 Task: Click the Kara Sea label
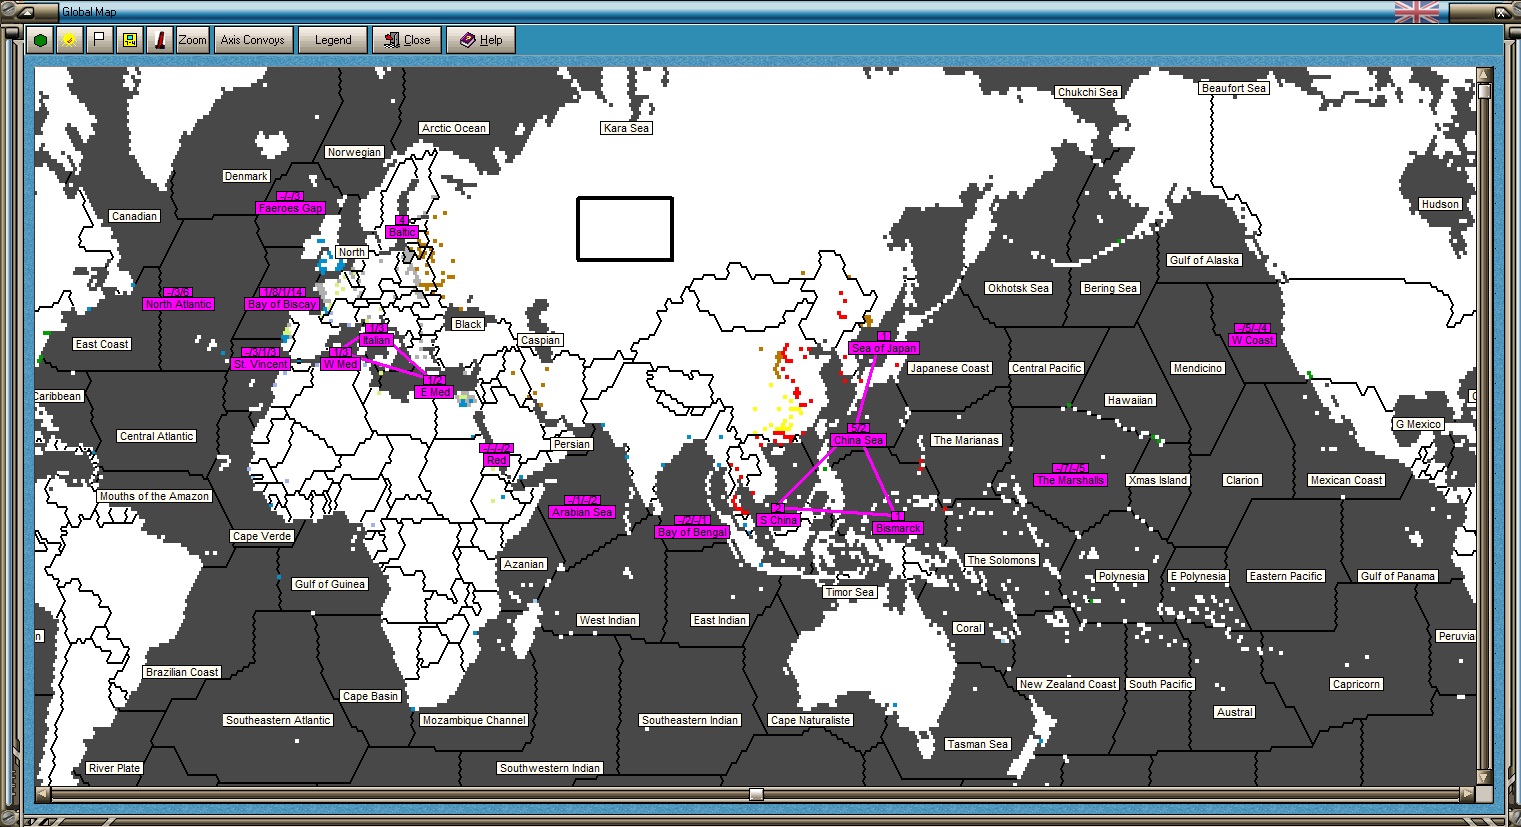(626, 128)
